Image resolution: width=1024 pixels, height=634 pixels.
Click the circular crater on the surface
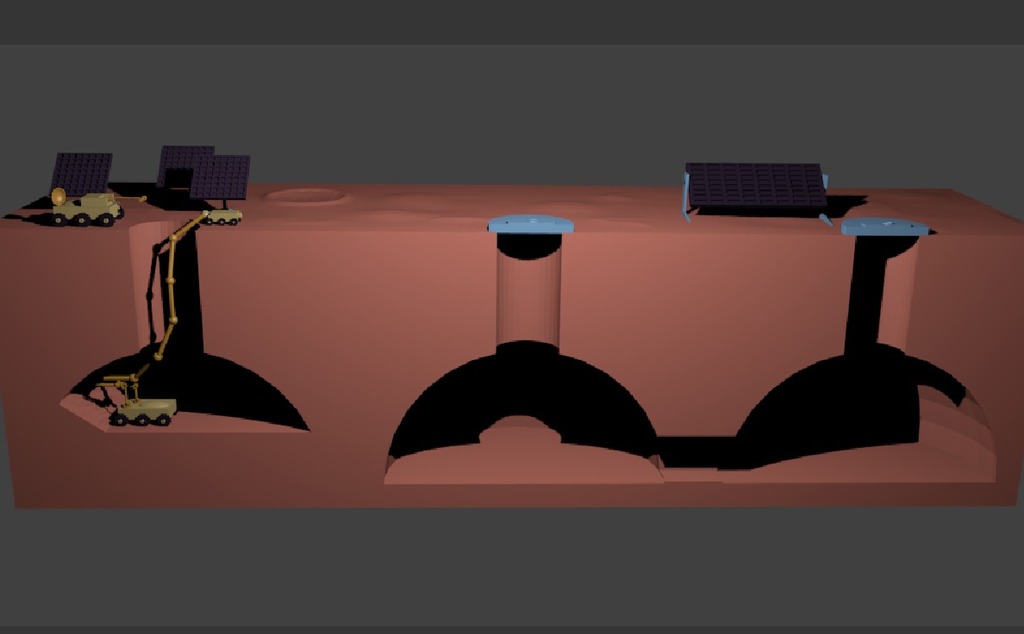click(x=306, y=195)
